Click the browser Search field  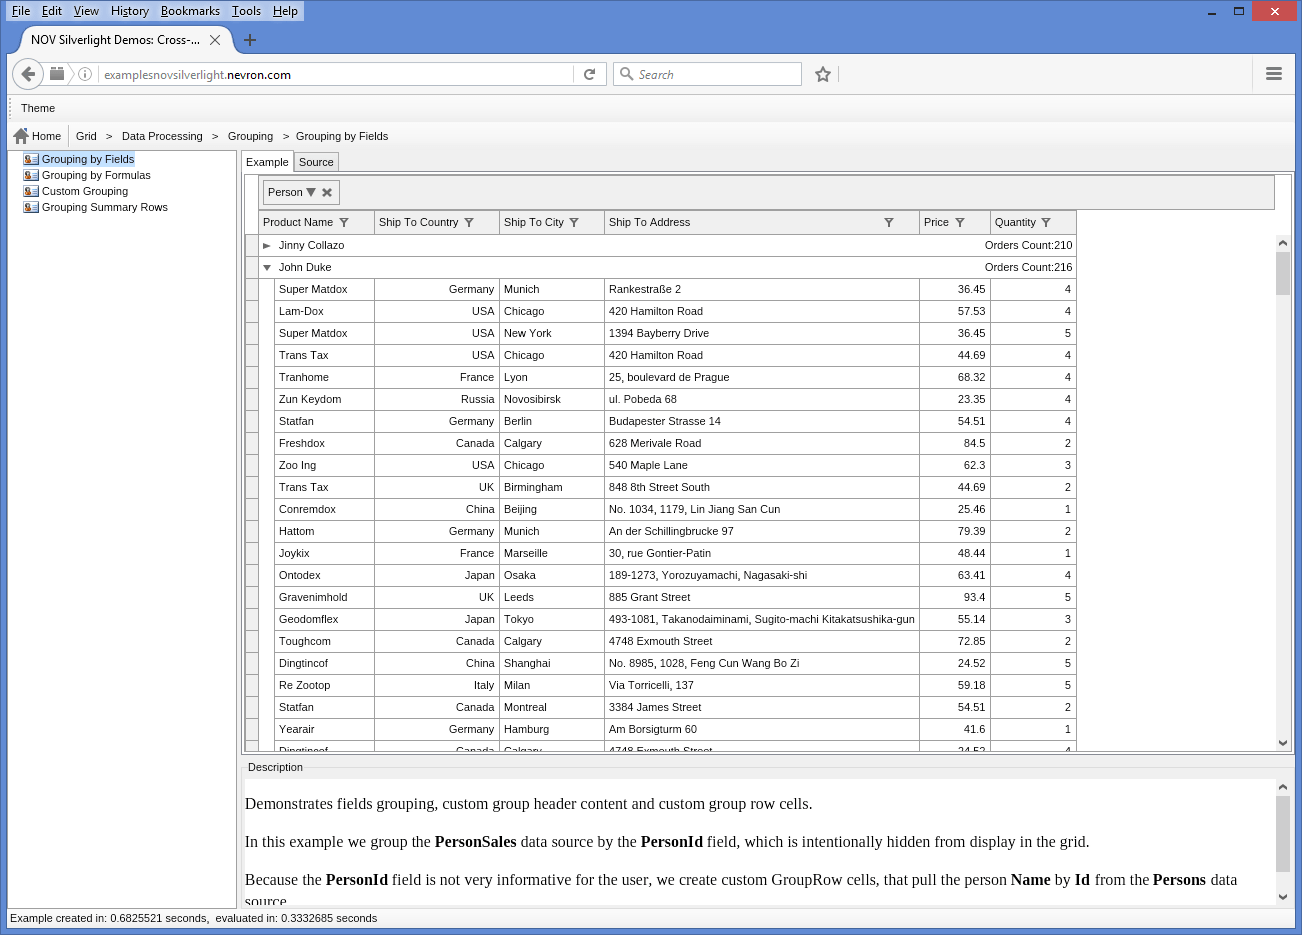pyautogui.click(x=707, y=74)
